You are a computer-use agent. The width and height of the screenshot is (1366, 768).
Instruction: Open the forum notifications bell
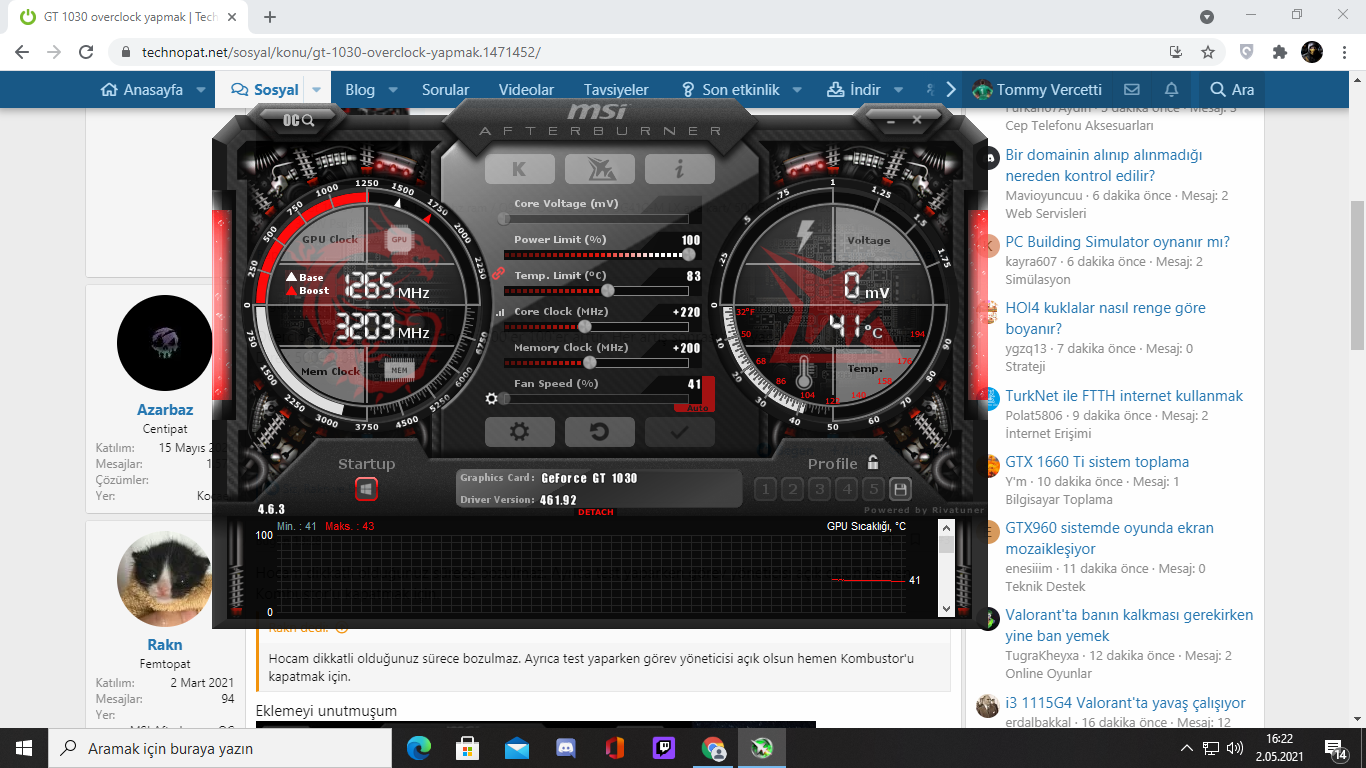(x=1172, y=89)
